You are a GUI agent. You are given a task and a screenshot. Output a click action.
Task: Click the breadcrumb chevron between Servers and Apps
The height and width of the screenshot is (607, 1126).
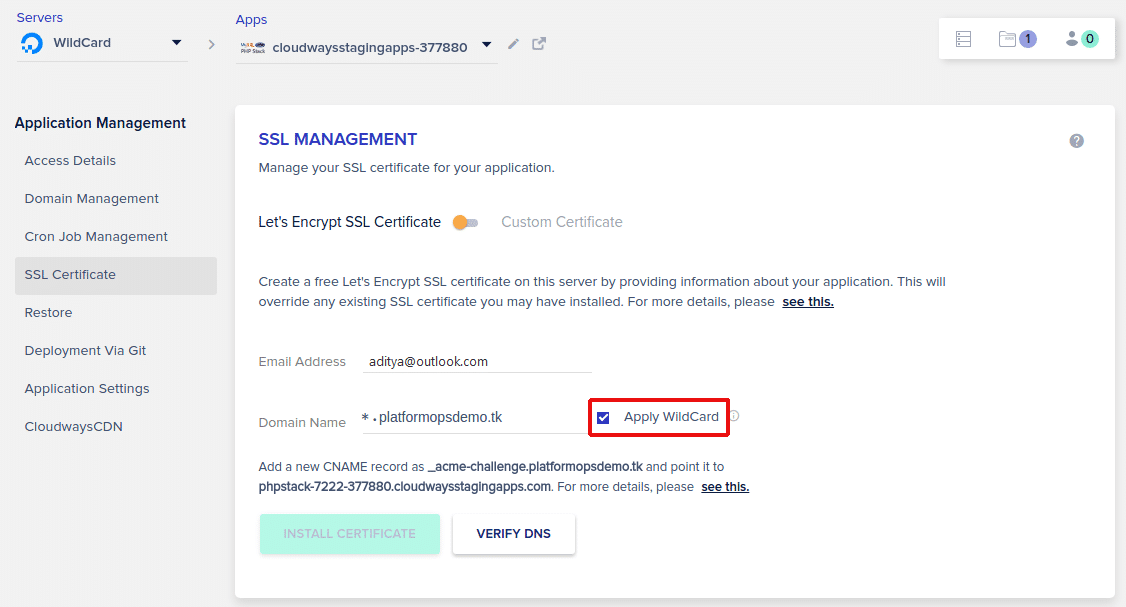[211, 45]
